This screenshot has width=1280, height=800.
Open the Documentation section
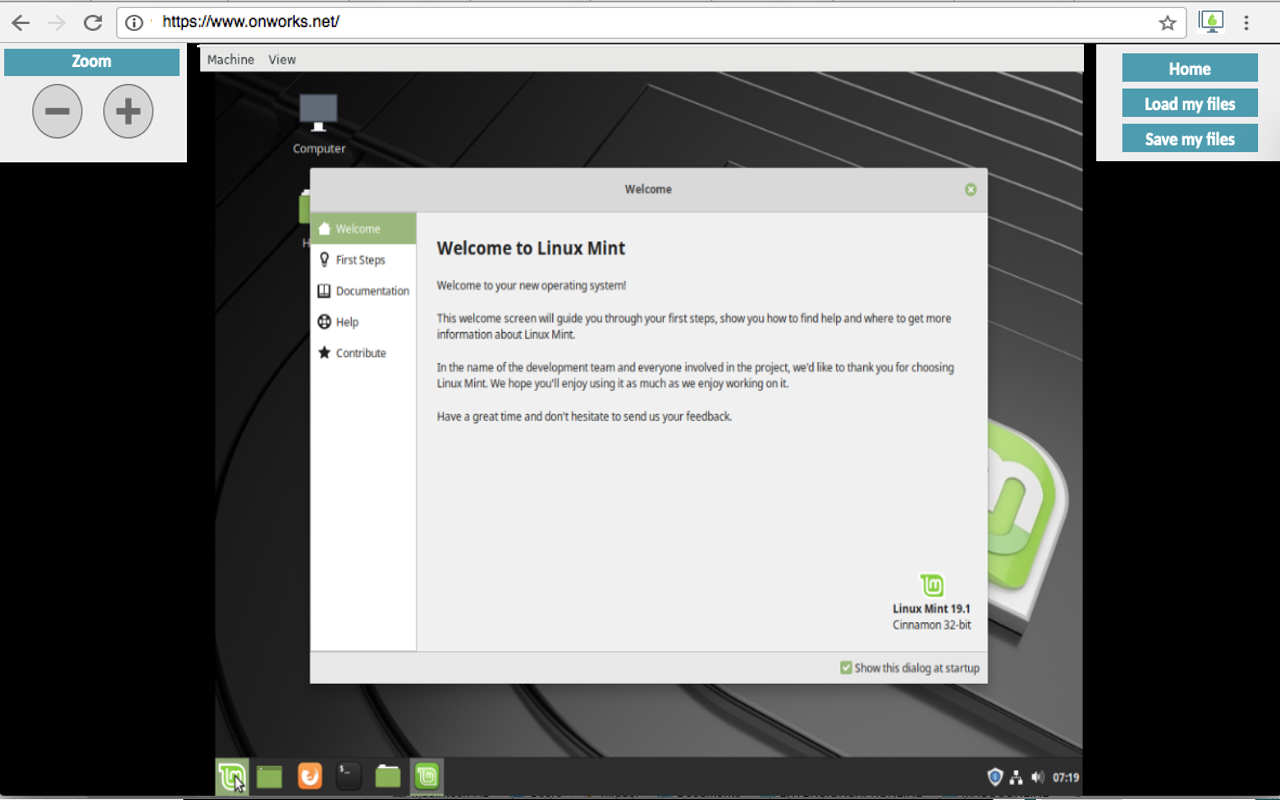(x=363, y=291)
